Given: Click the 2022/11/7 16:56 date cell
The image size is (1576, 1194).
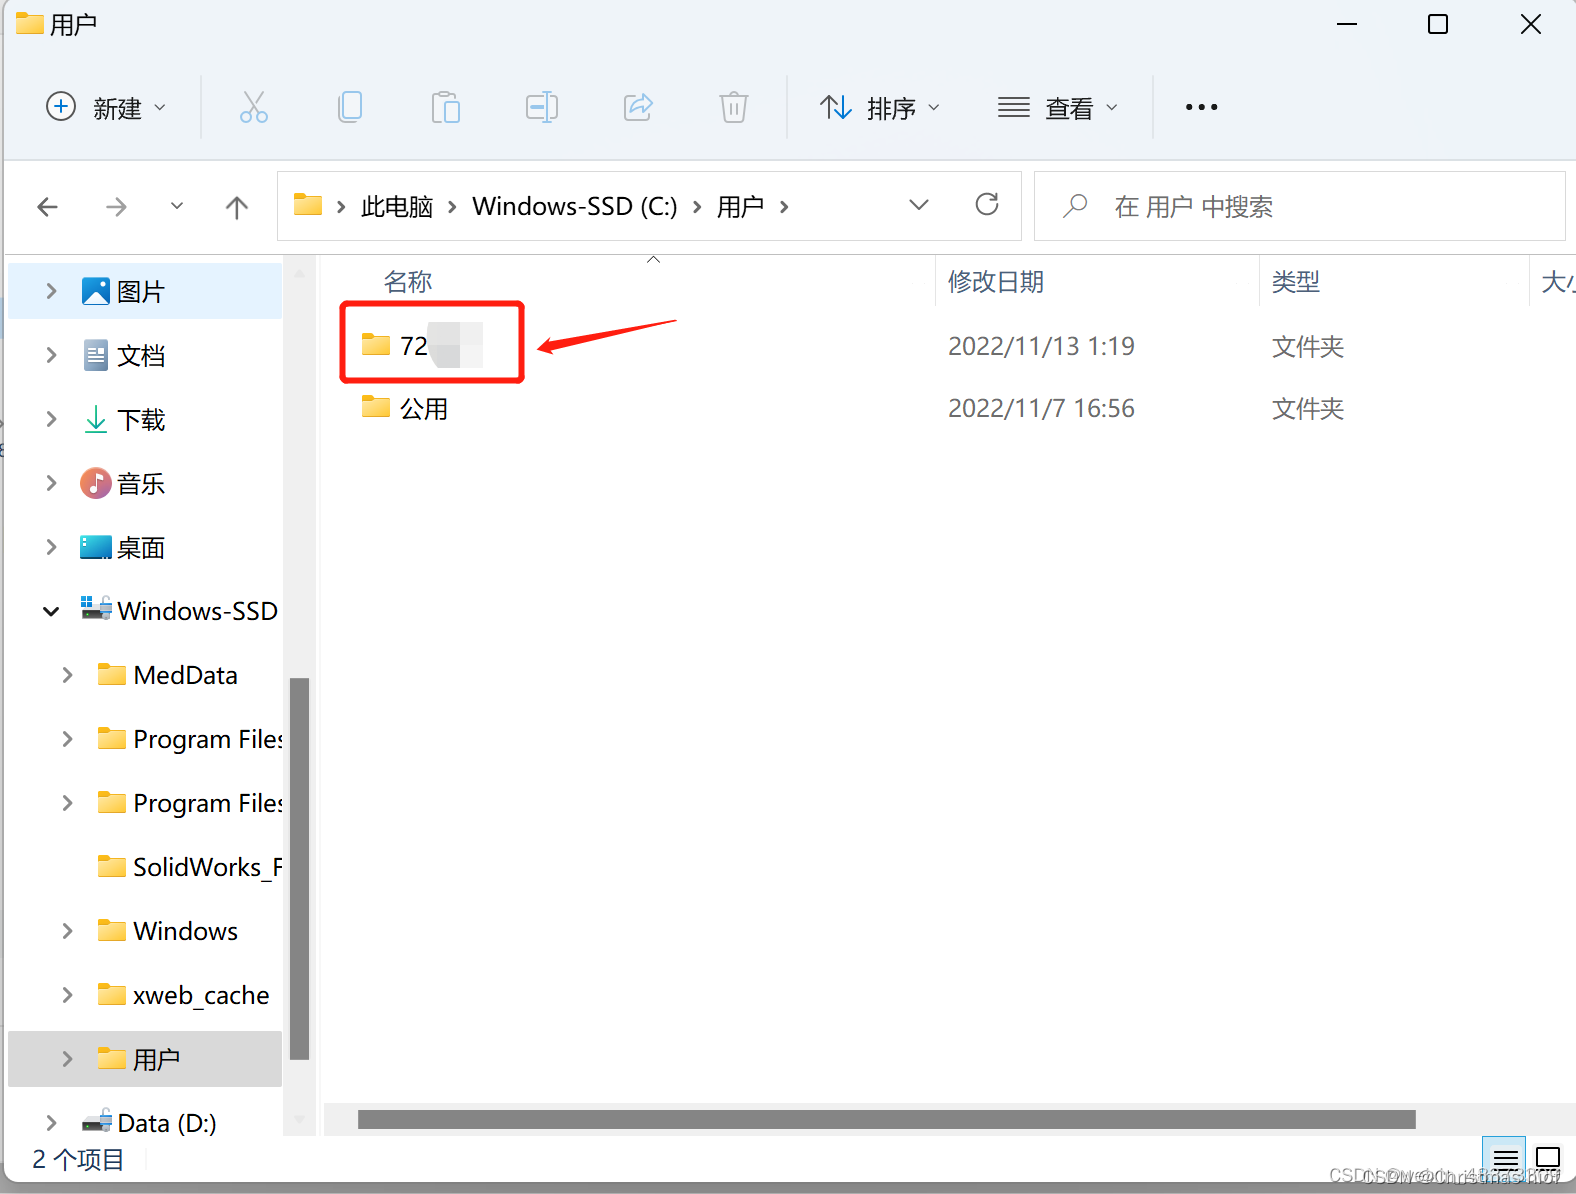Looking at the screenshot, I should point(1041,408).
